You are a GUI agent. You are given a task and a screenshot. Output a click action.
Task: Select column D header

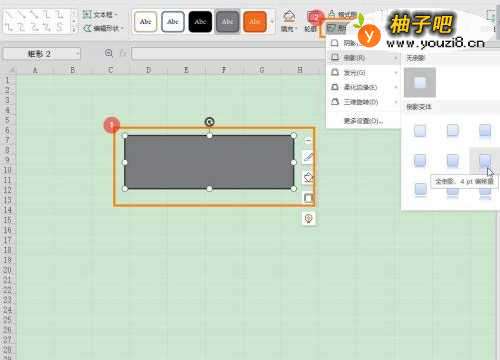pyautogui.click(x=148, y=70)
